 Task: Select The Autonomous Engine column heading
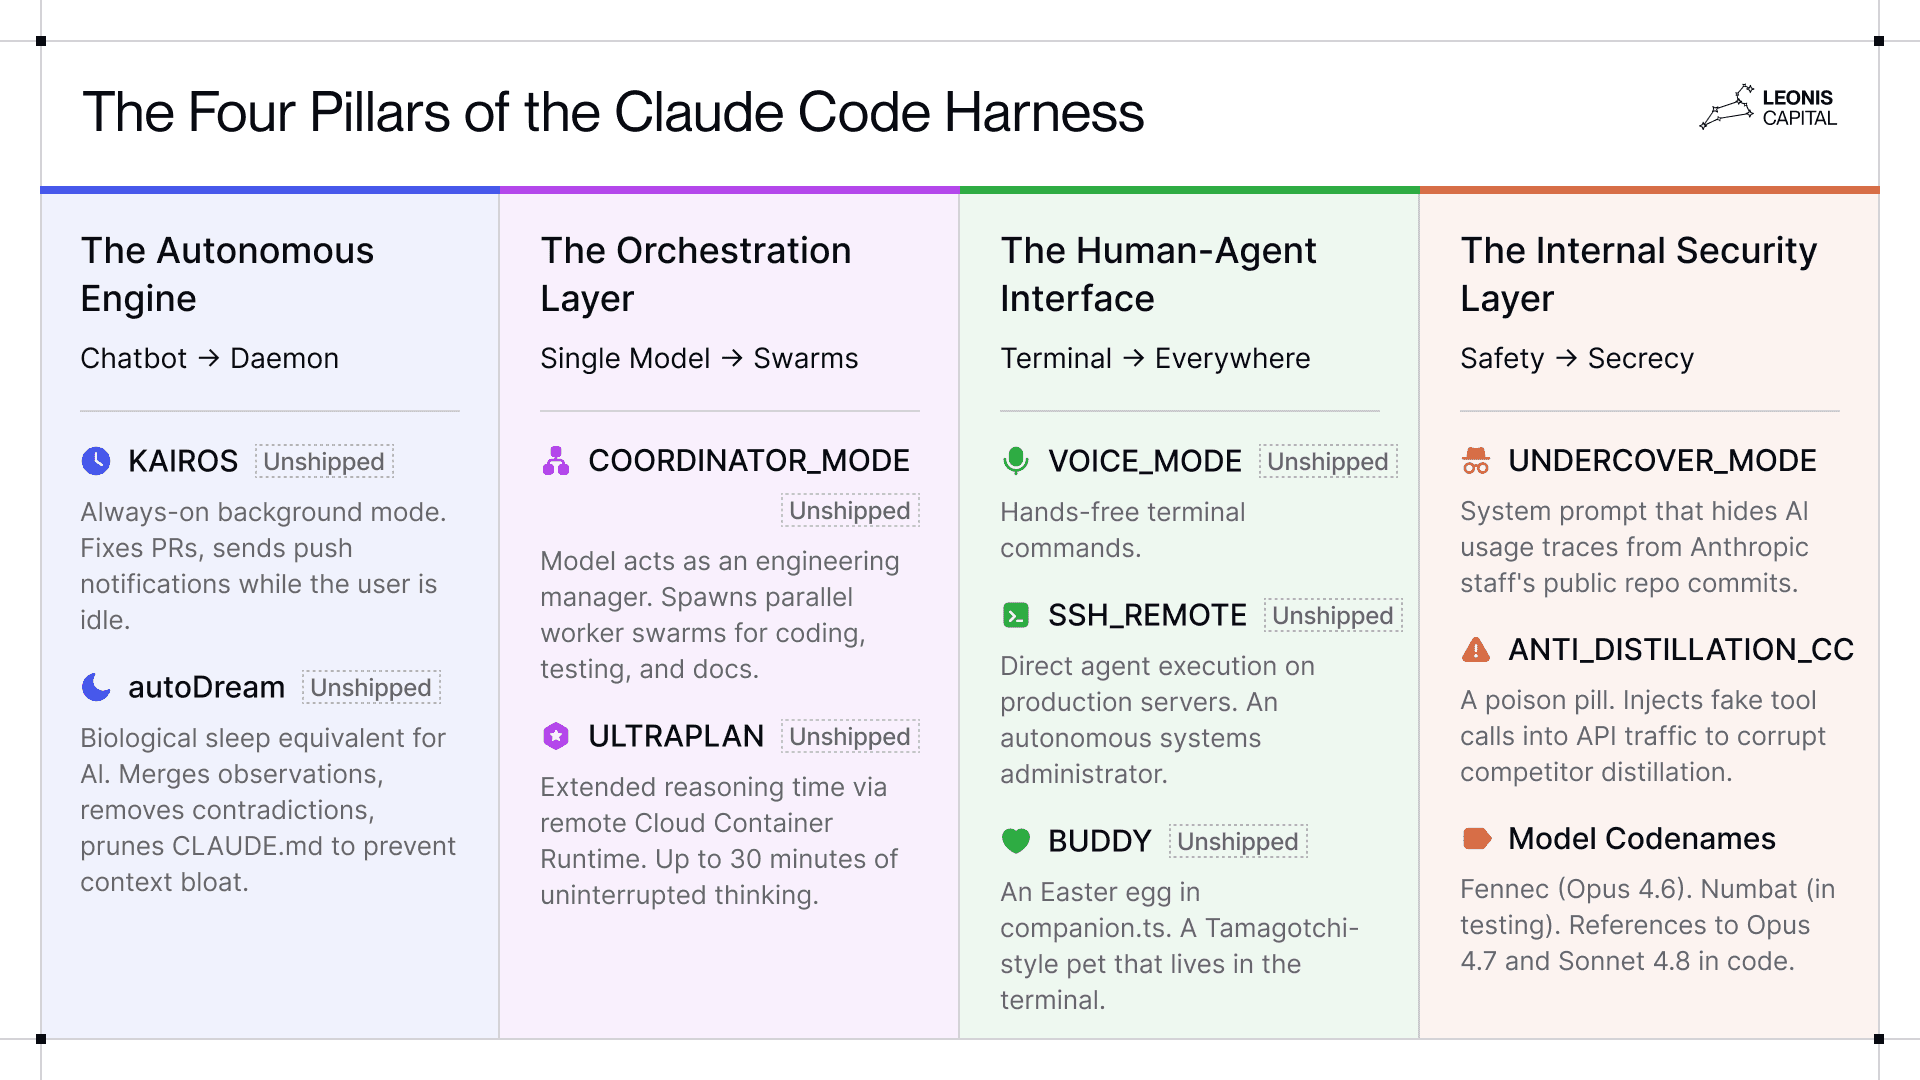[227, 274]
